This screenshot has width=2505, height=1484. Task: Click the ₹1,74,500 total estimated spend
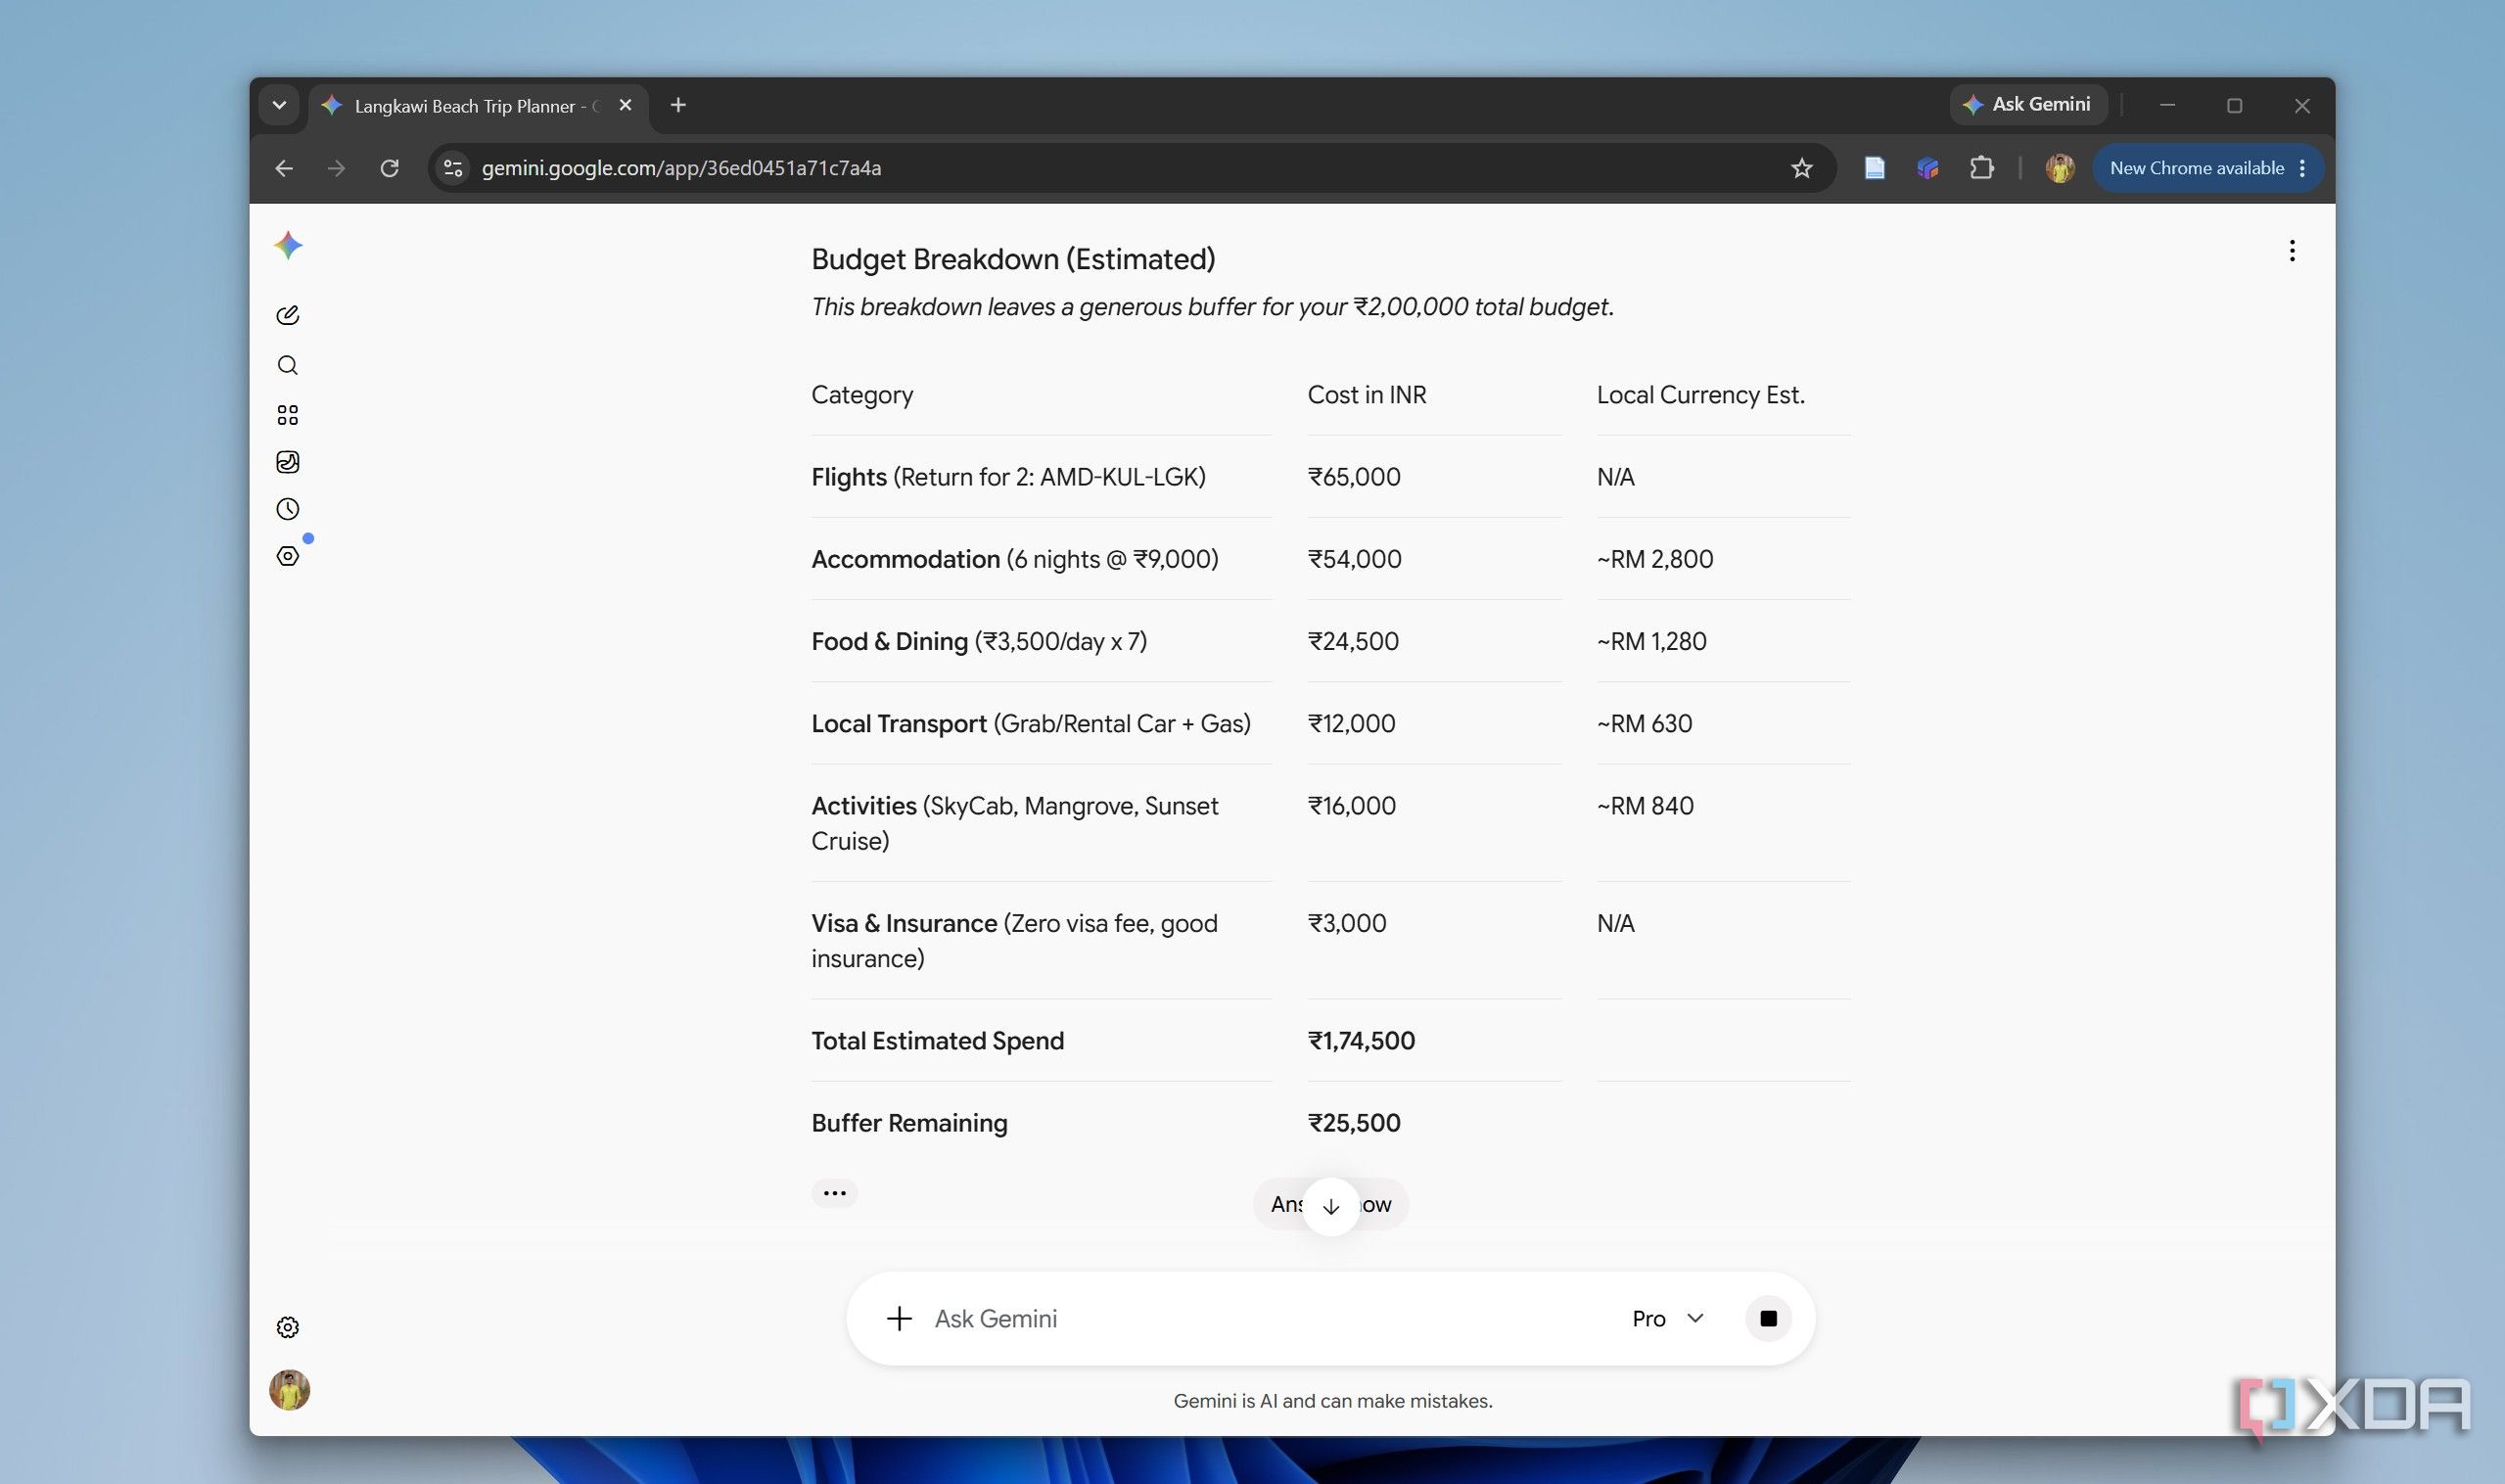tap(1361, 1040)
